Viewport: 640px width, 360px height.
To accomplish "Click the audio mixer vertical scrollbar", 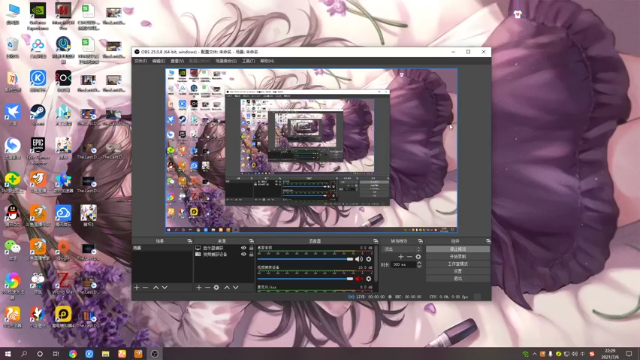I will 376,264.
